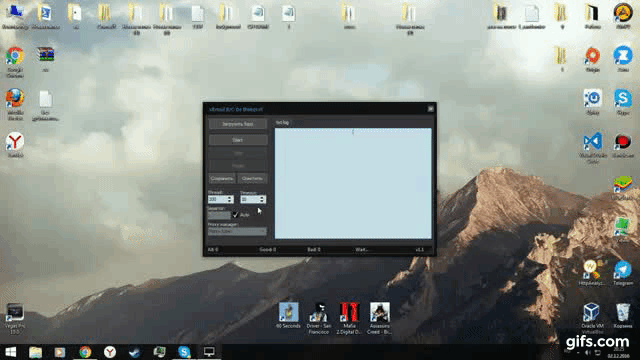Screen dimensions: 640x360
Task: Open Visual Studio Code desktop shortcut
Action: pos(593,147)
